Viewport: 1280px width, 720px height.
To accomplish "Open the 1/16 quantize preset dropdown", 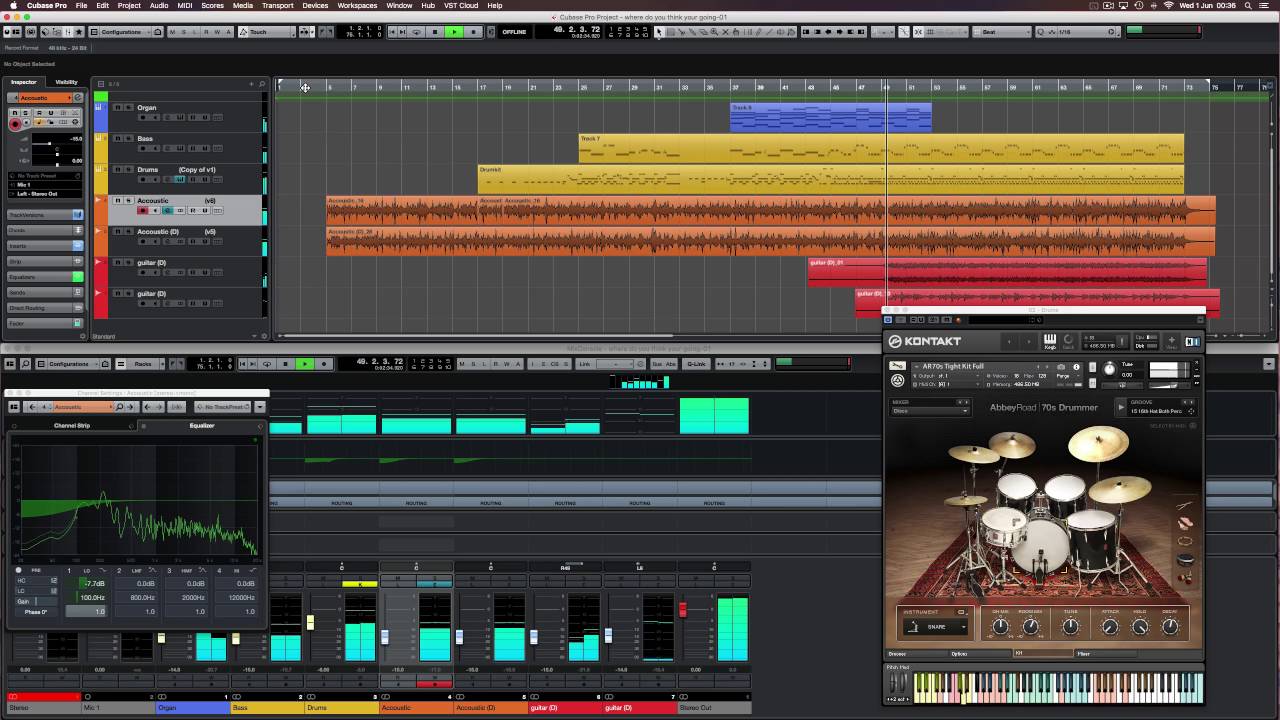I will 1078,32.
